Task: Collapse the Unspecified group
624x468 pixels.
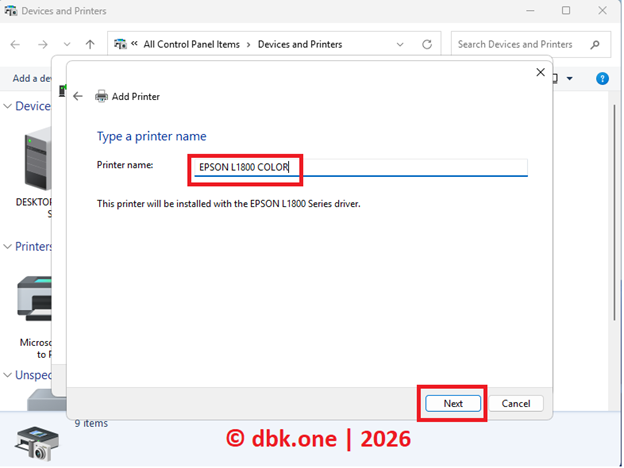Action: tap(8, 375)
